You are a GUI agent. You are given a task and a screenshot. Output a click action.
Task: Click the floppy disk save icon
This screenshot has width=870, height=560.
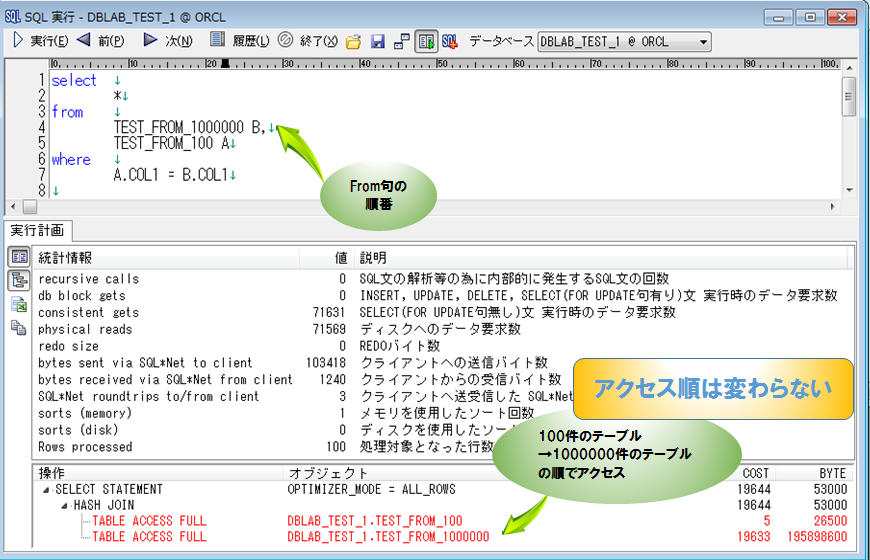pos(378,42)
